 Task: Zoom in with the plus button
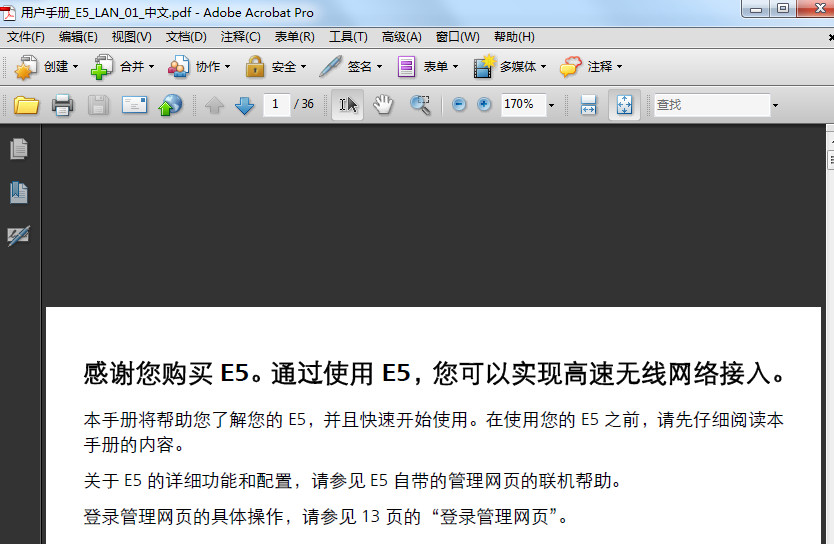point(484,104)
